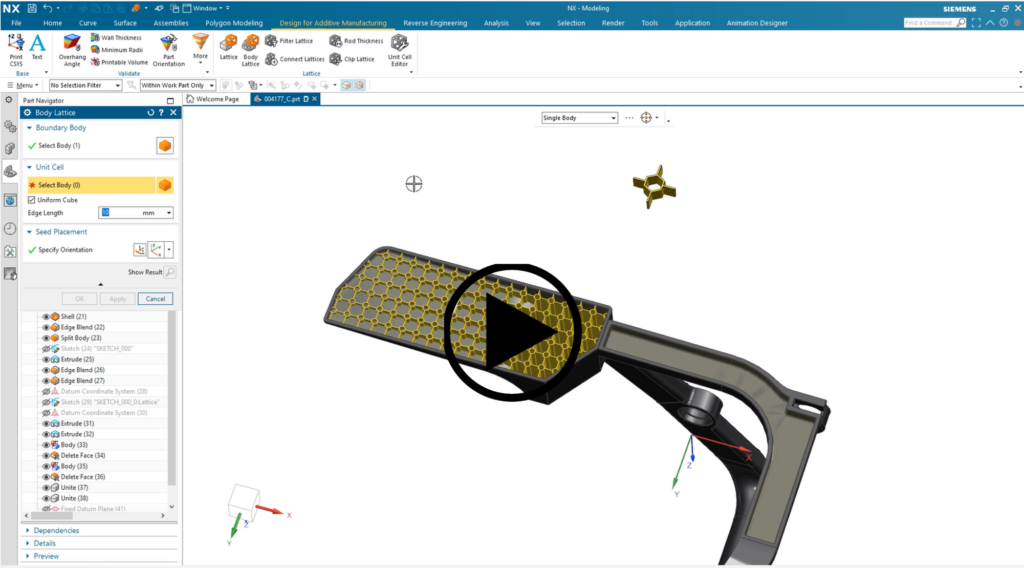This screenshot has width=1024, height=568.
Task: Select the Body Lattice ribbon icon
Action: click(x=251, y=48)
